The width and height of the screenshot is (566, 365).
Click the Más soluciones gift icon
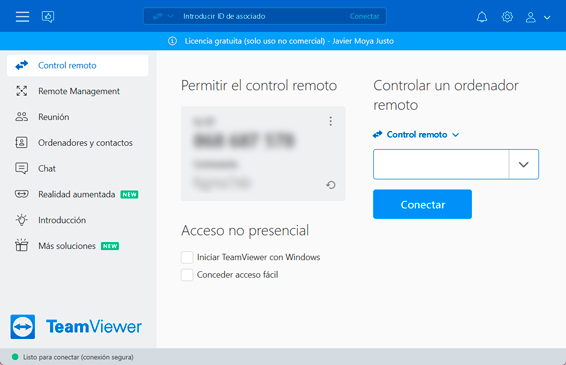point(22,245)
